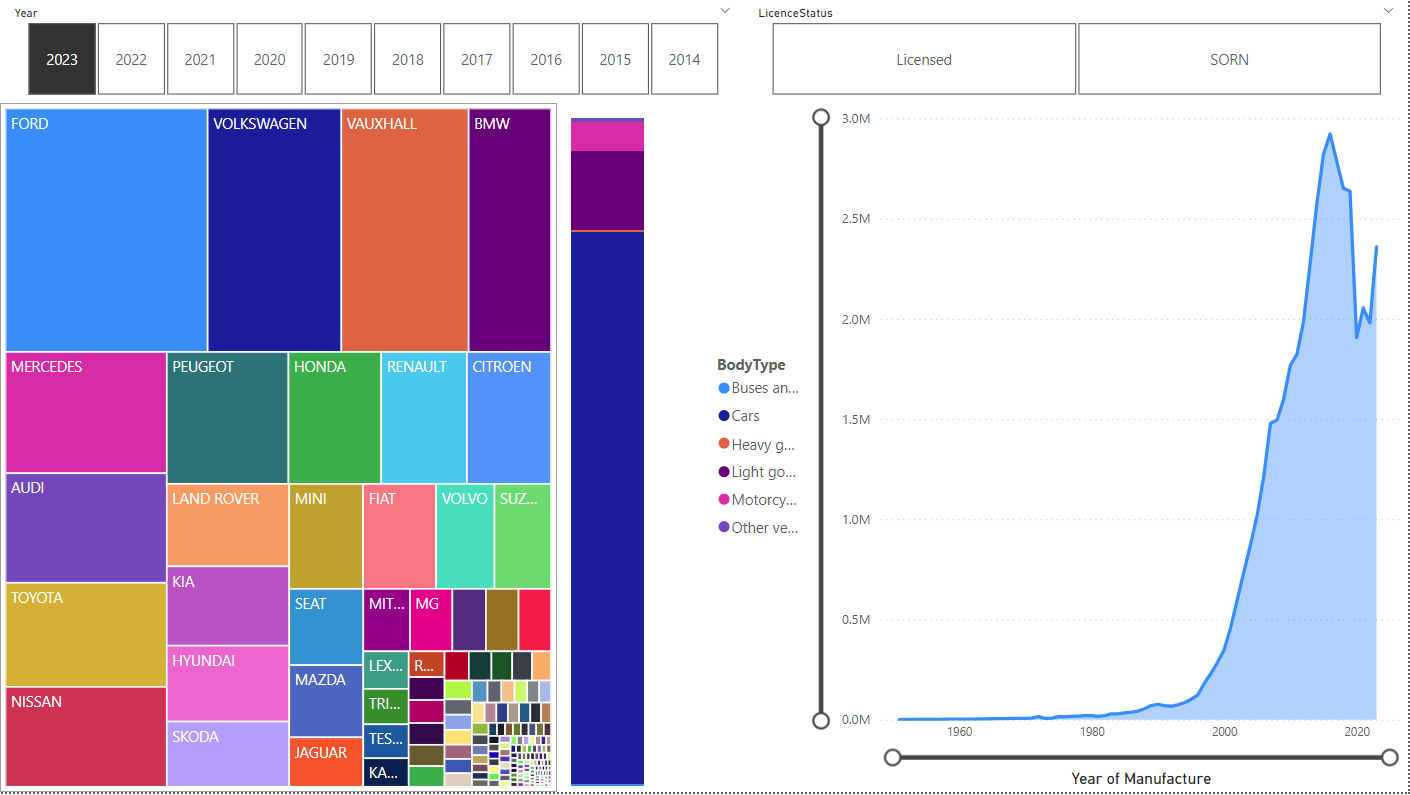Click the LAND ROVER treemap tile
Screen dimensions: 1410x795
228,525
